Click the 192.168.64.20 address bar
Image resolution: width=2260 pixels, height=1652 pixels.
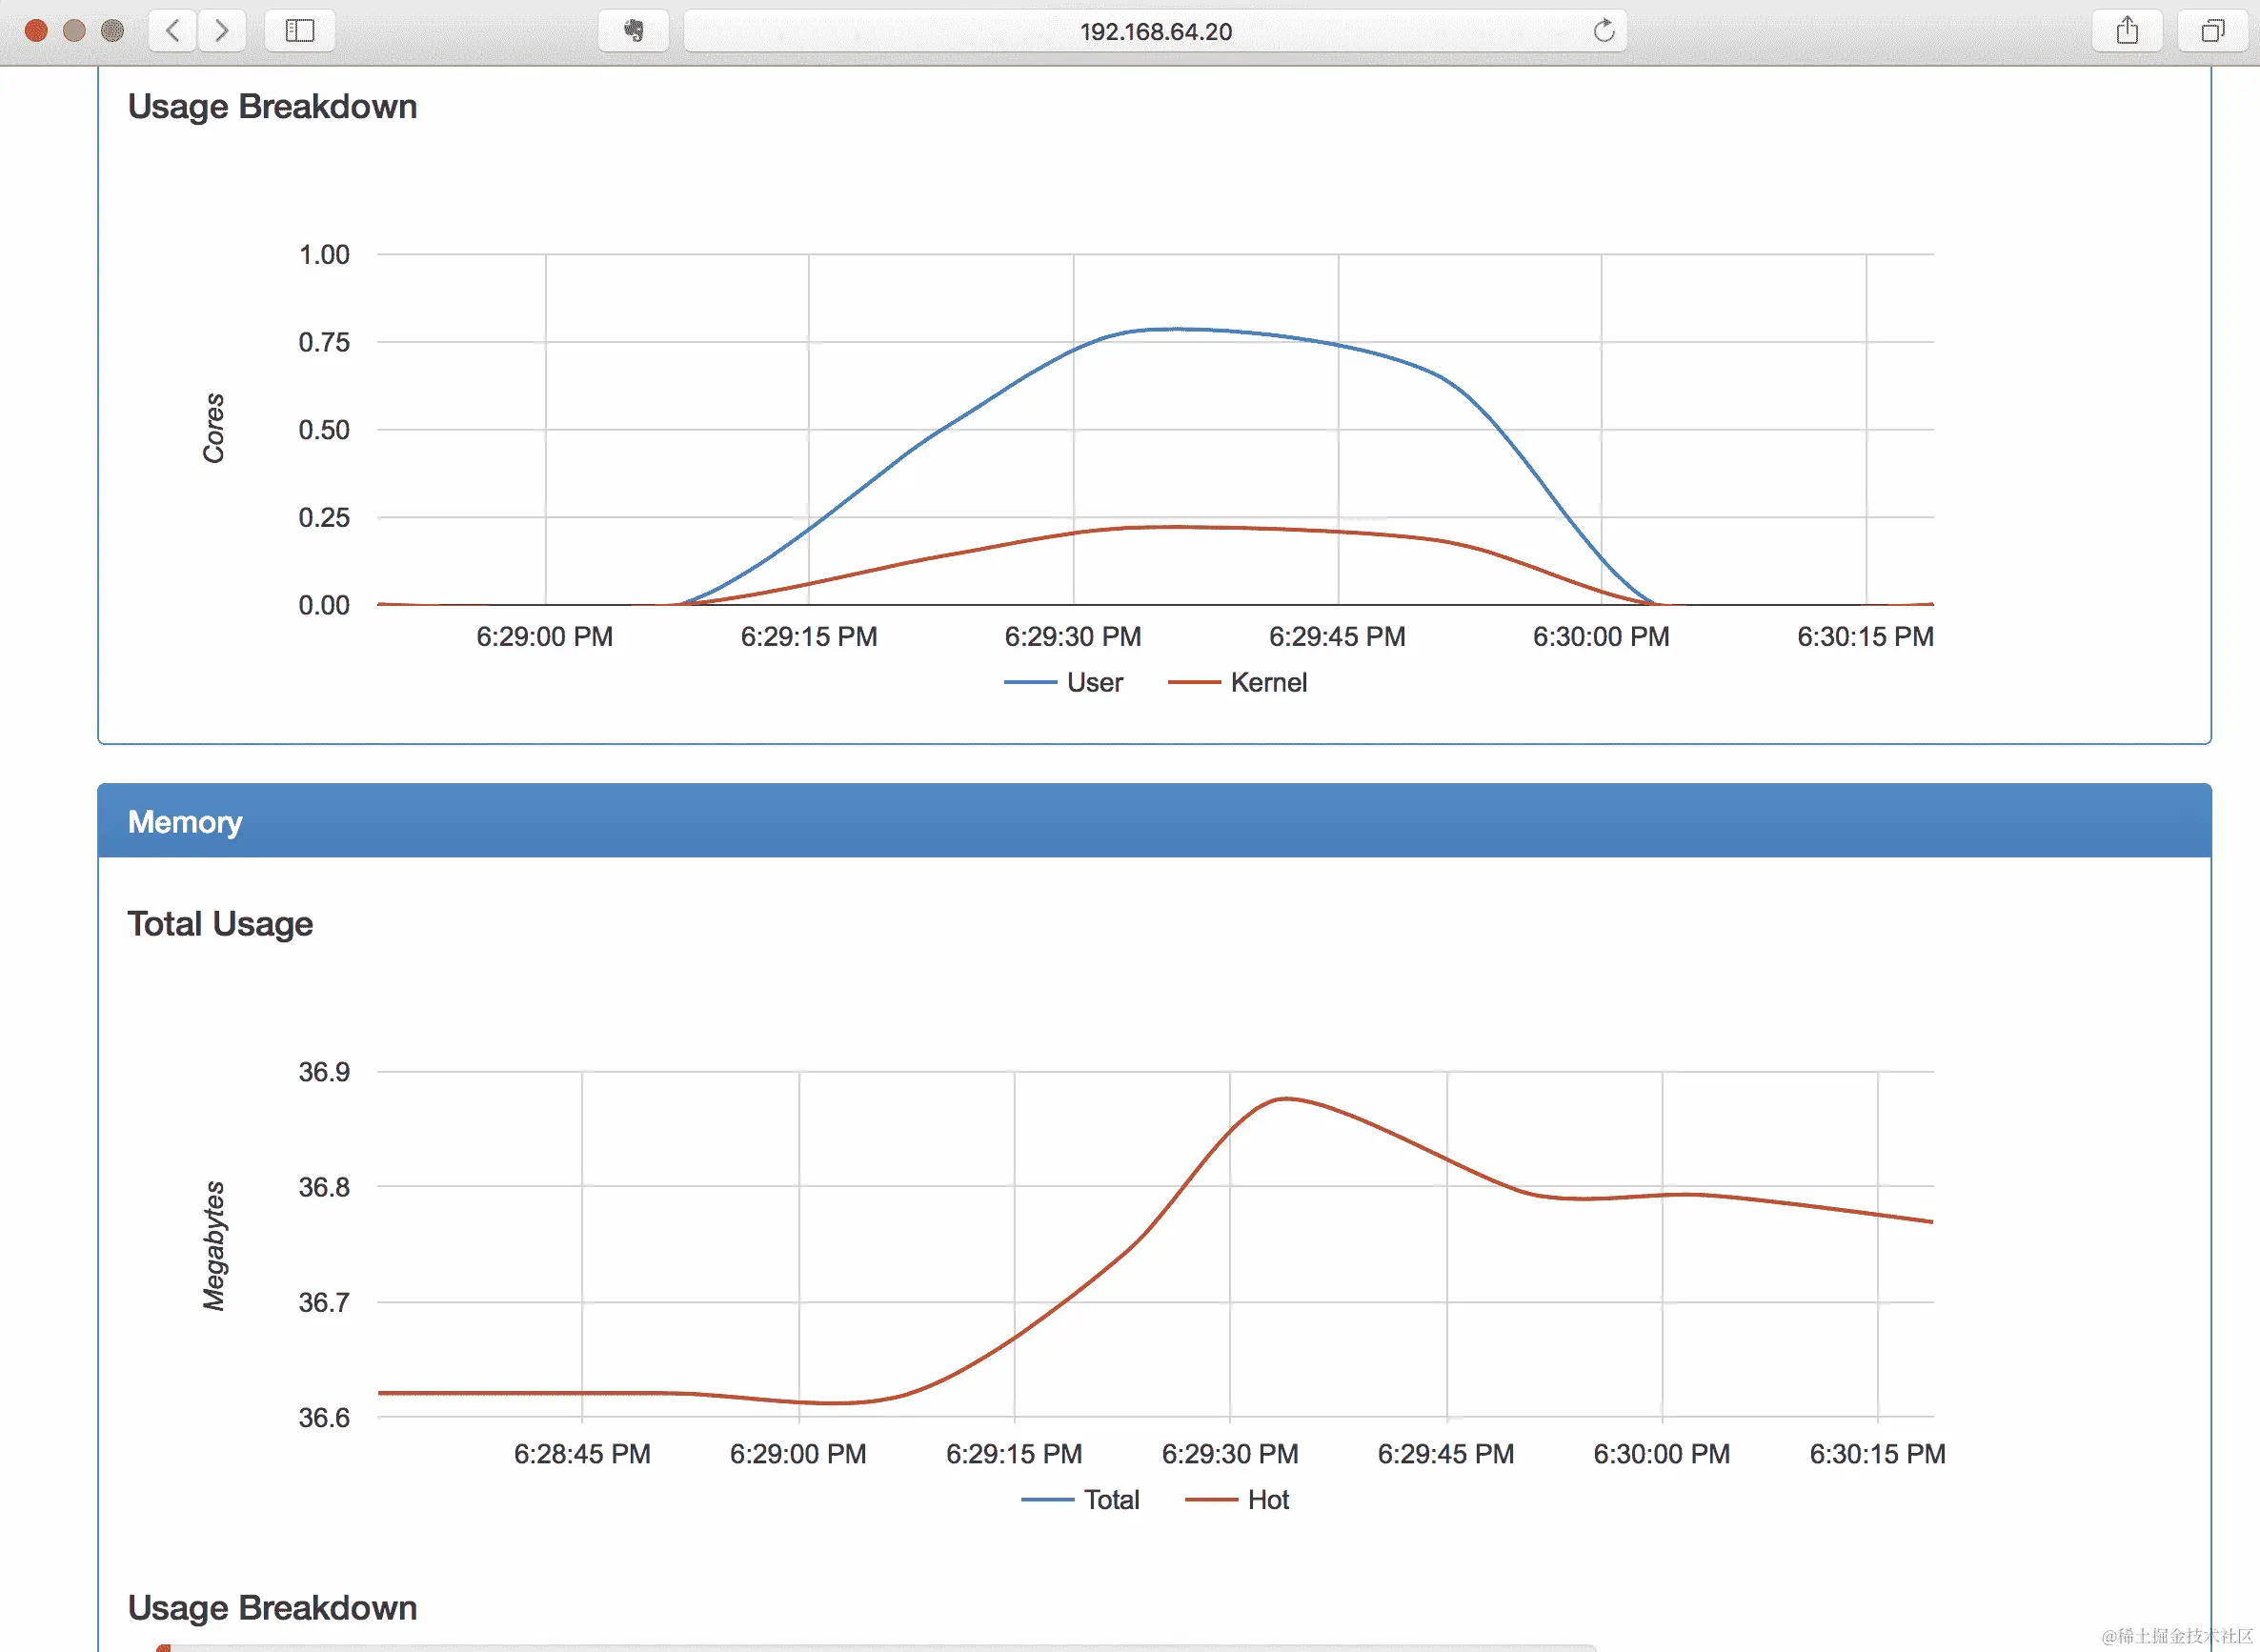coord(1154,31)
